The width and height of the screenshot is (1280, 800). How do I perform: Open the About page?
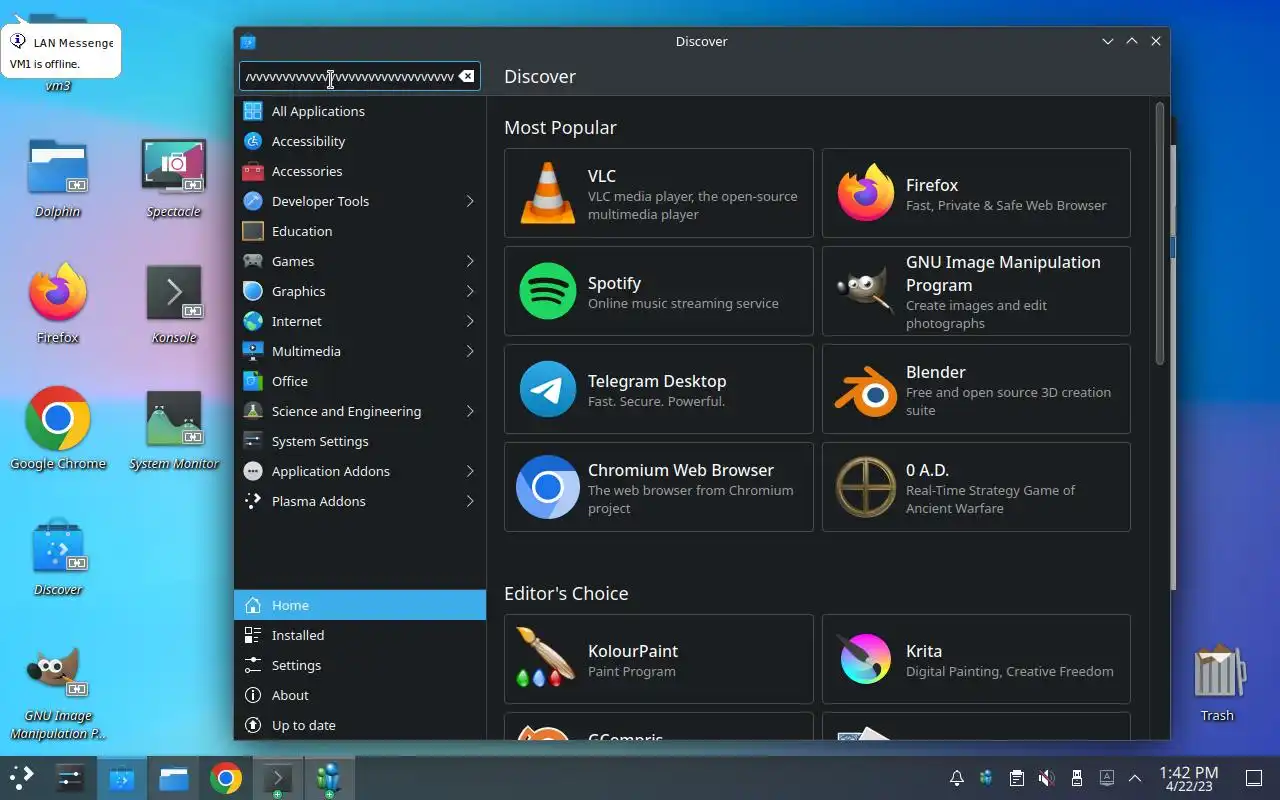360,695
